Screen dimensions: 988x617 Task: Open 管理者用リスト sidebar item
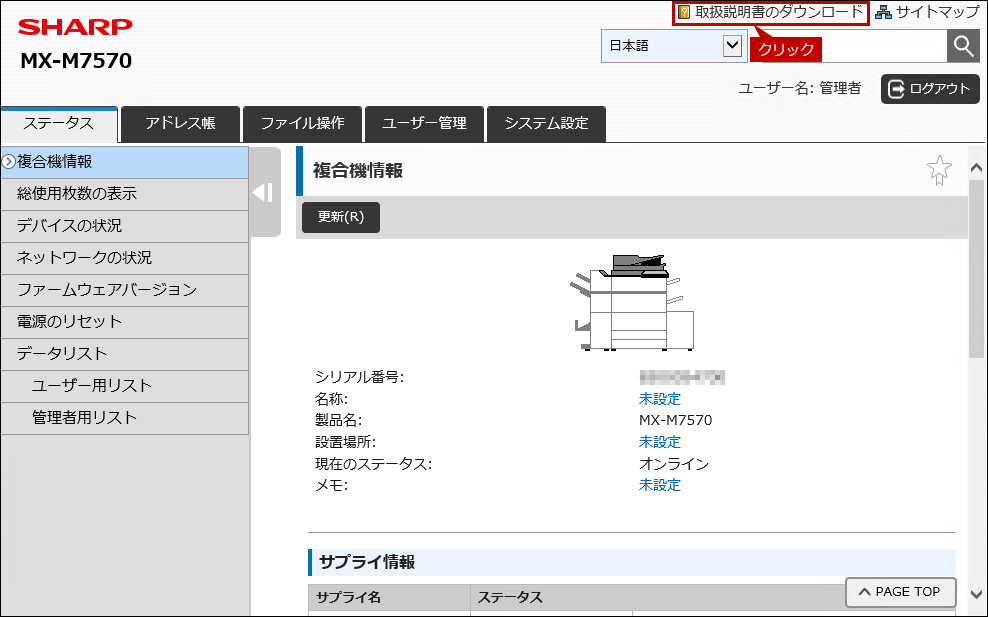tap(125, 418)
